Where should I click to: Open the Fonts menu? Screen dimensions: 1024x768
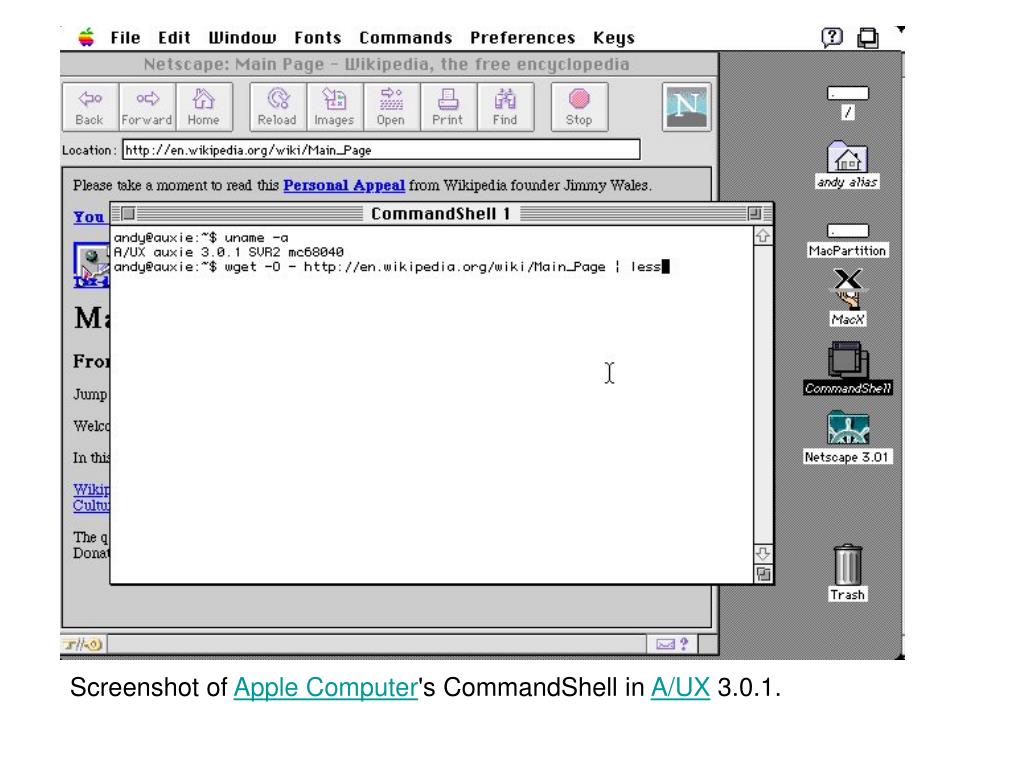click(318, 38)
